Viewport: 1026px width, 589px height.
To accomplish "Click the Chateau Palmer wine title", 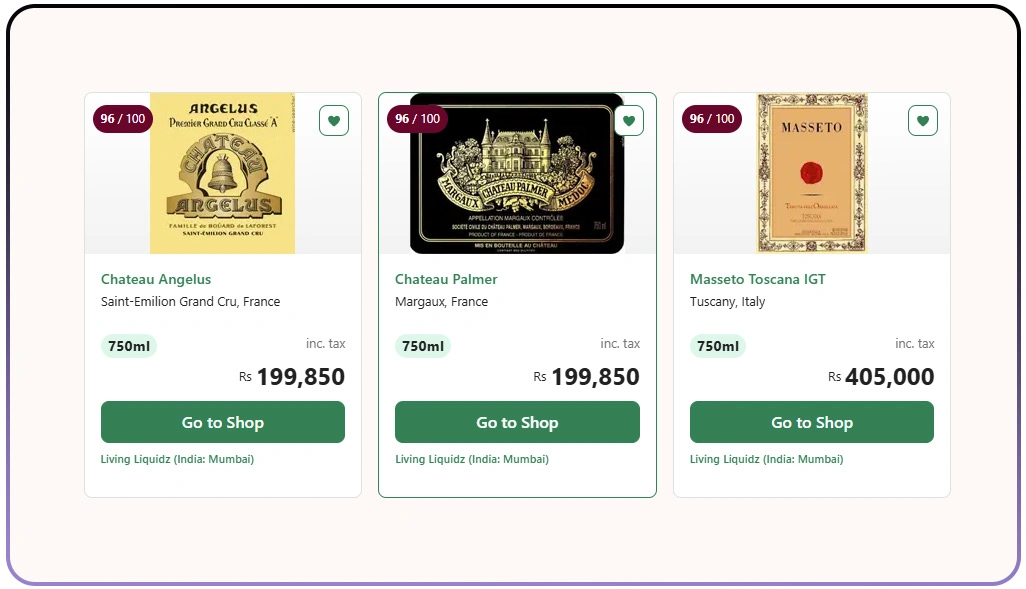I will tap(446, 279).
